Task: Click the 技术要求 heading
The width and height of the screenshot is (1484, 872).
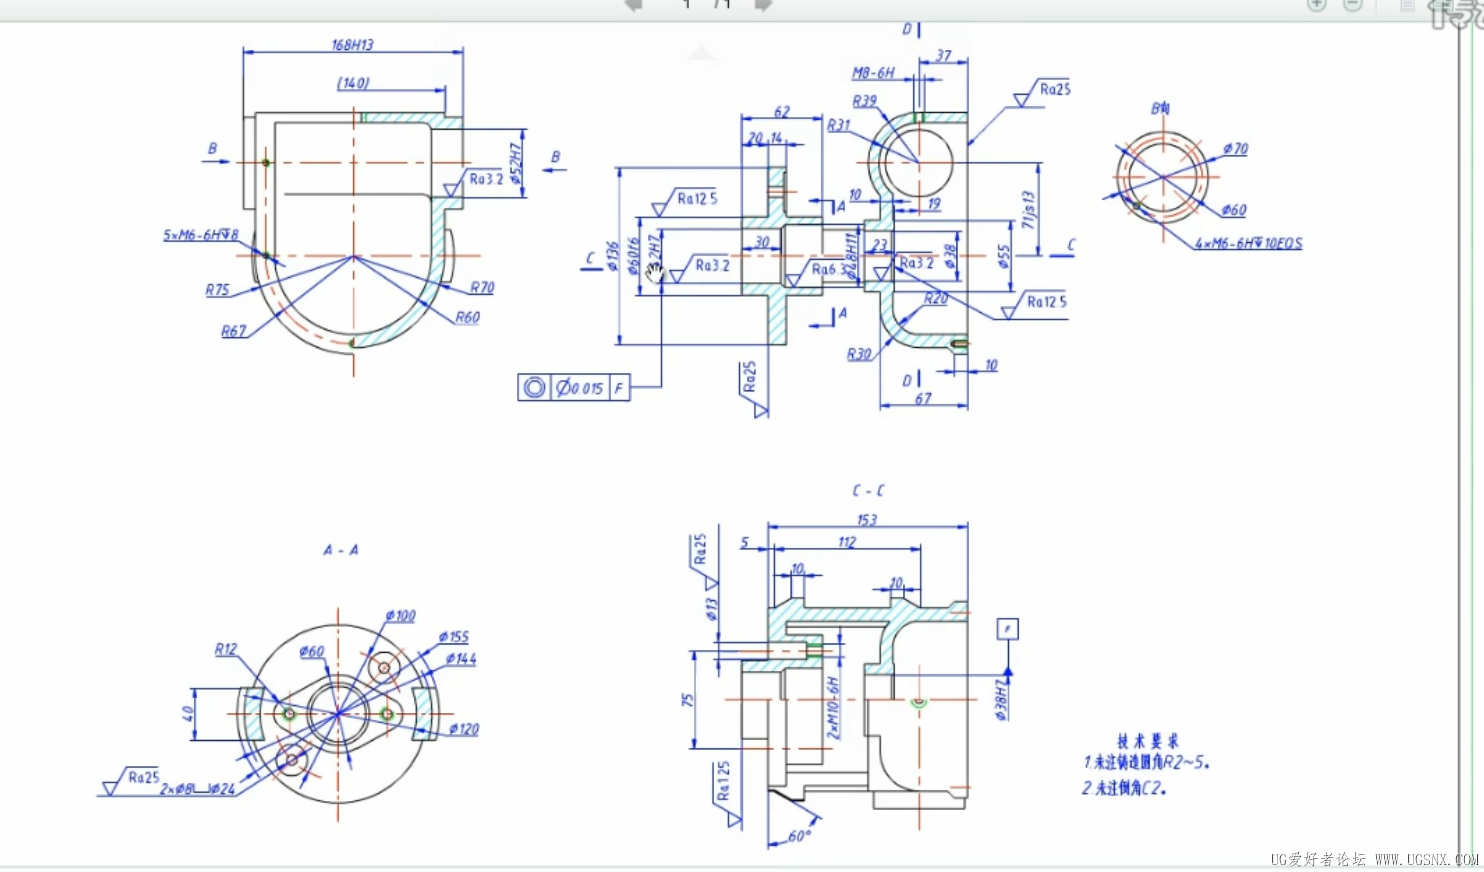Action: click(x=1148, y=741)
